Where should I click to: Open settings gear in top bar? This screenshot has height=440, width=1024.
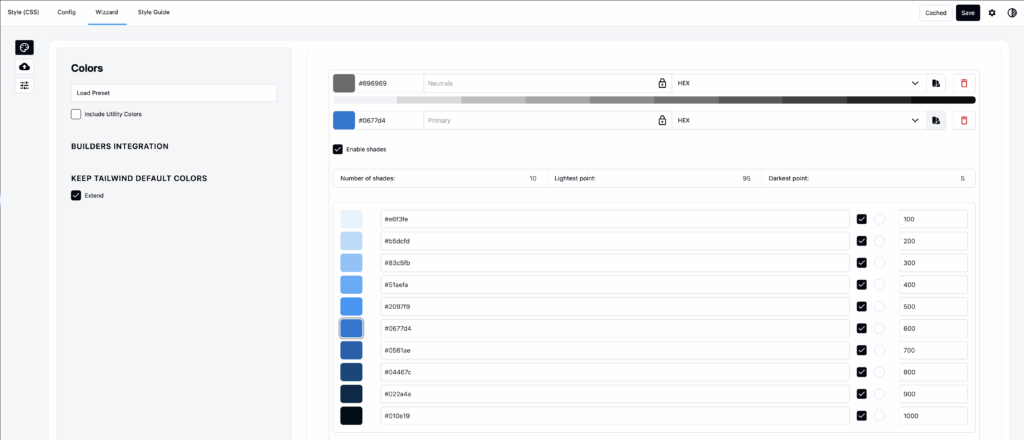pos(992,12)
